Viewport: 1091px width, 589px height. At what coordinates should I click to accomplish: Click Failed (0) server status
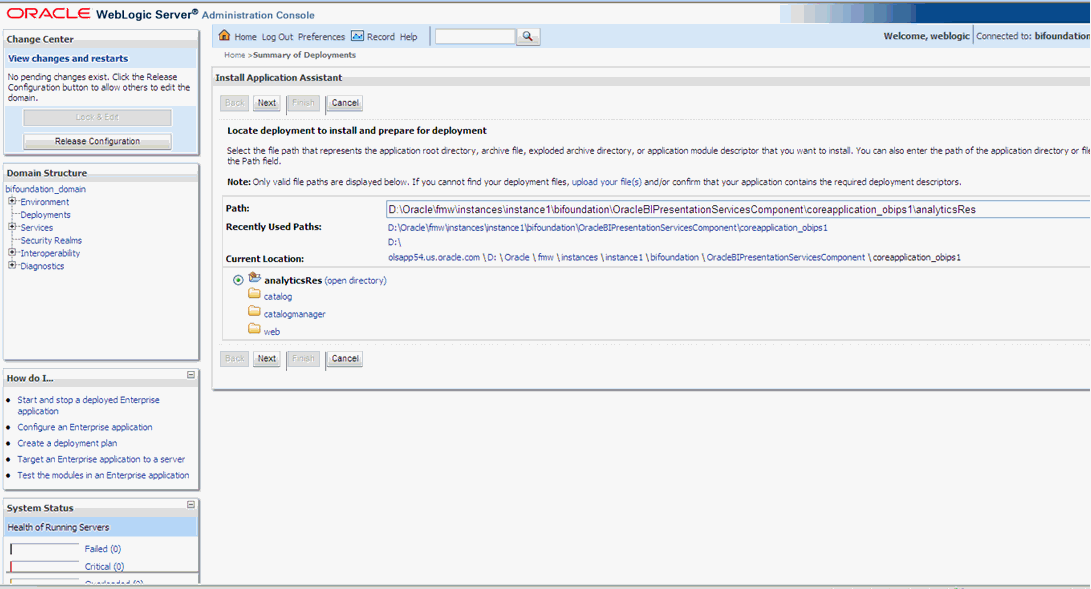pyautogui.click(x=102, y=549)
